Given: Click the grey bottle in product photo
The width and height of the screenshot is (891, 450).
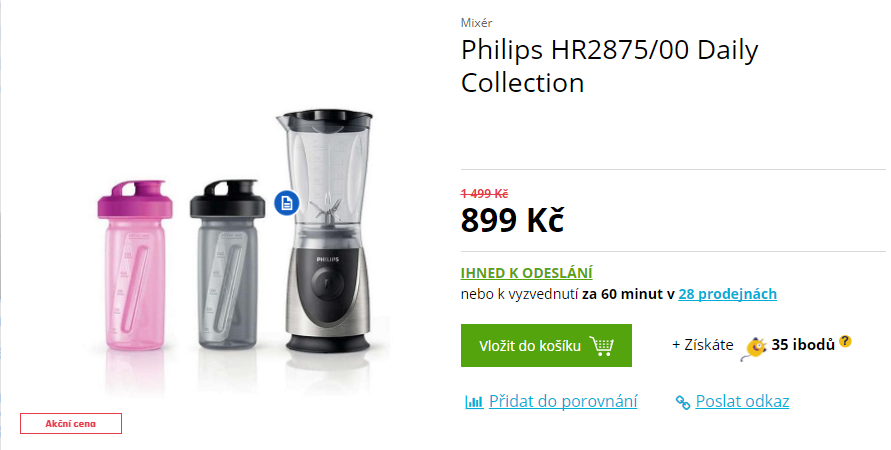Looking at the screenshot, I should (x=227, y=264).
